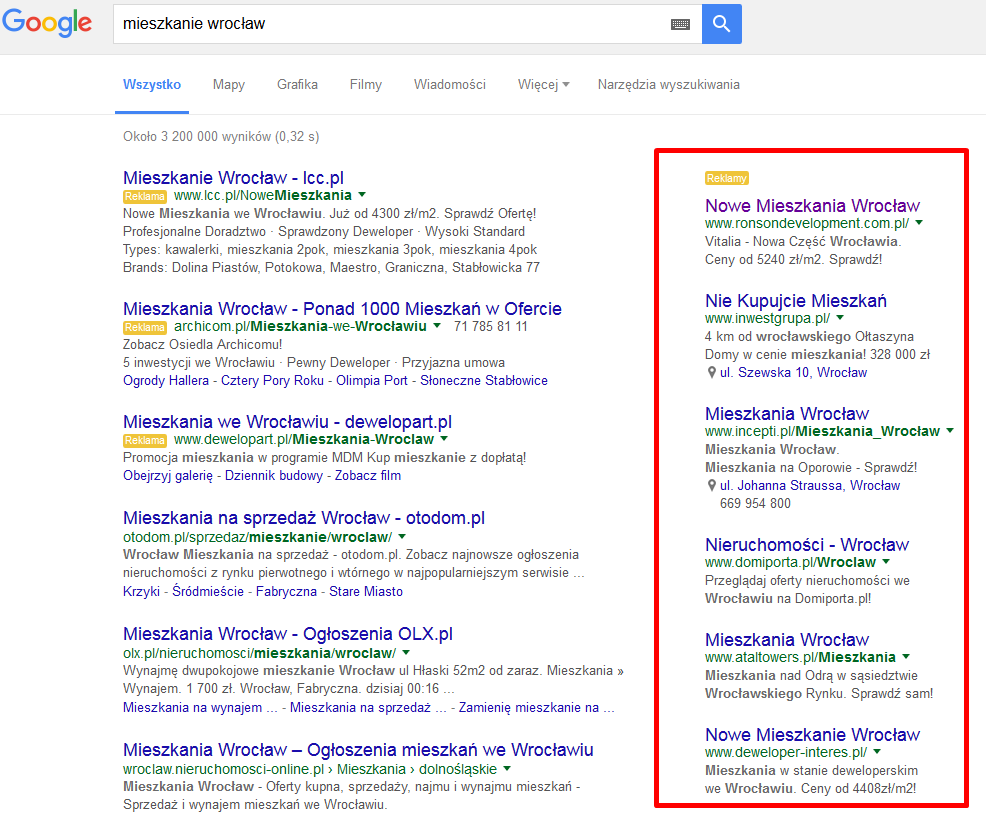This screenshot has height=822, width=986.
Task: Switch to the Filmy tab
Action: [x=366, y=84]
